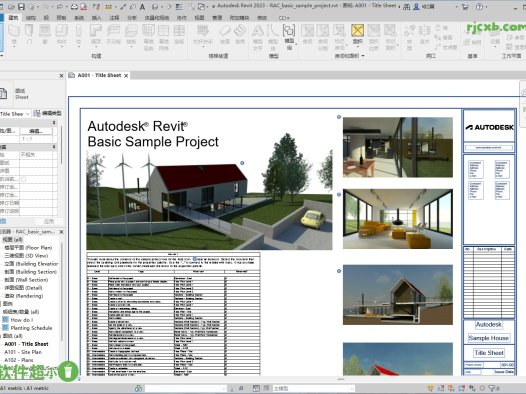This screenshot has height=394, width=526.
Task: Switch to the Architecture ribbon tab
Action: 13,18
